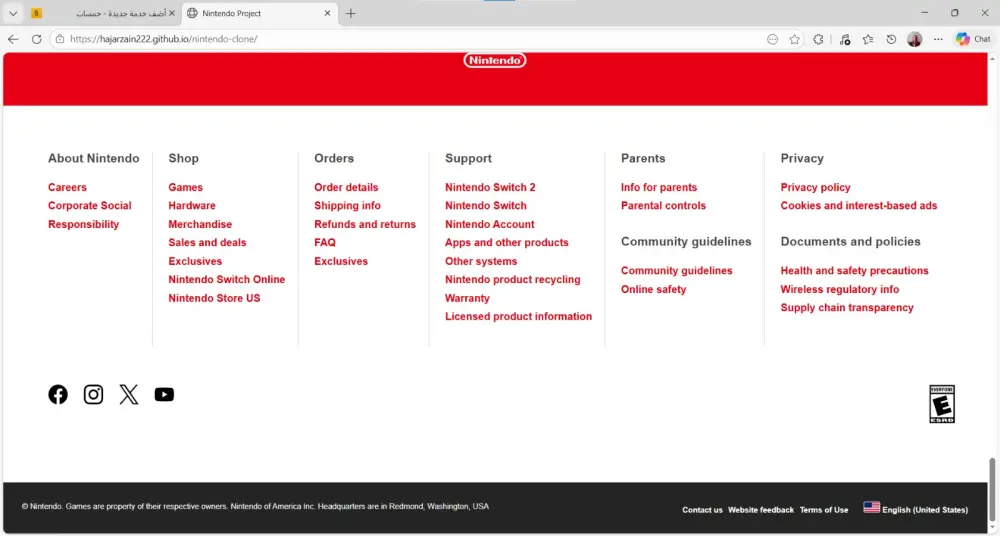Screen dimensions: 1000x536
Task: Open the Careers link
Action: point(67,187)
